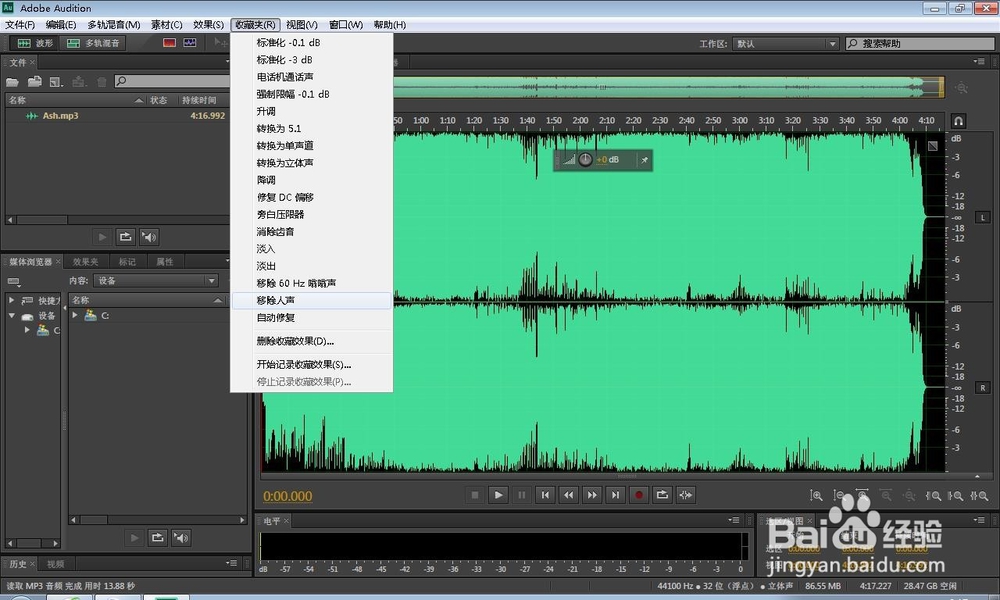Screen dimensions: 1000x600
Task: Click the 2:00 mark on timeline ruler
Action: click(580, 121)
